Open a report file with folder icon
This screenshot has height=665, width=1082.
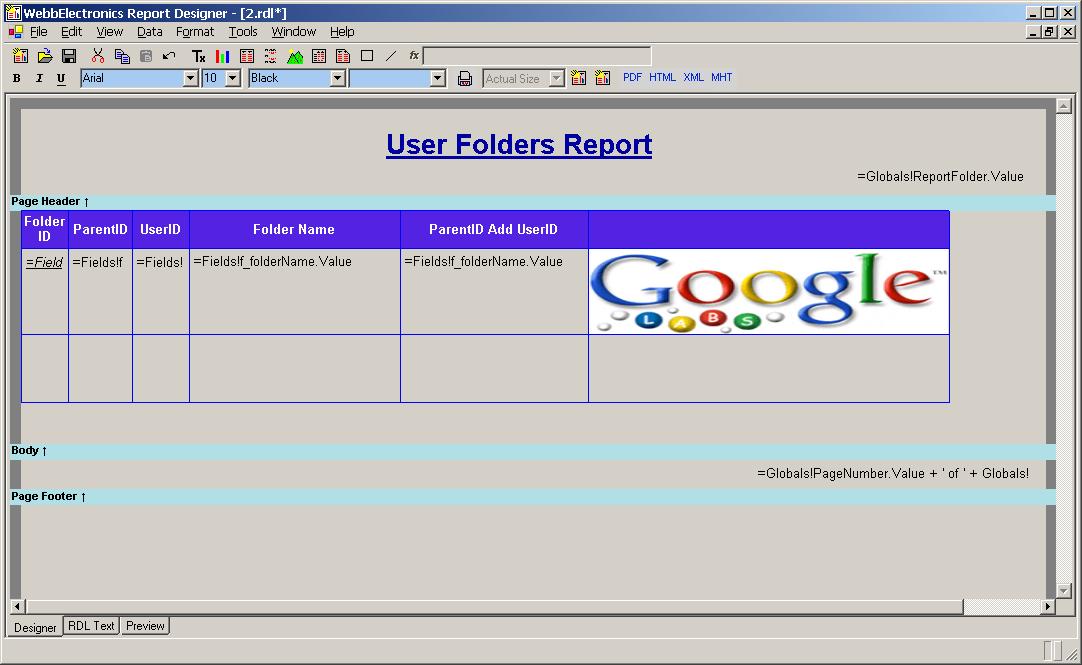point(45,56)
